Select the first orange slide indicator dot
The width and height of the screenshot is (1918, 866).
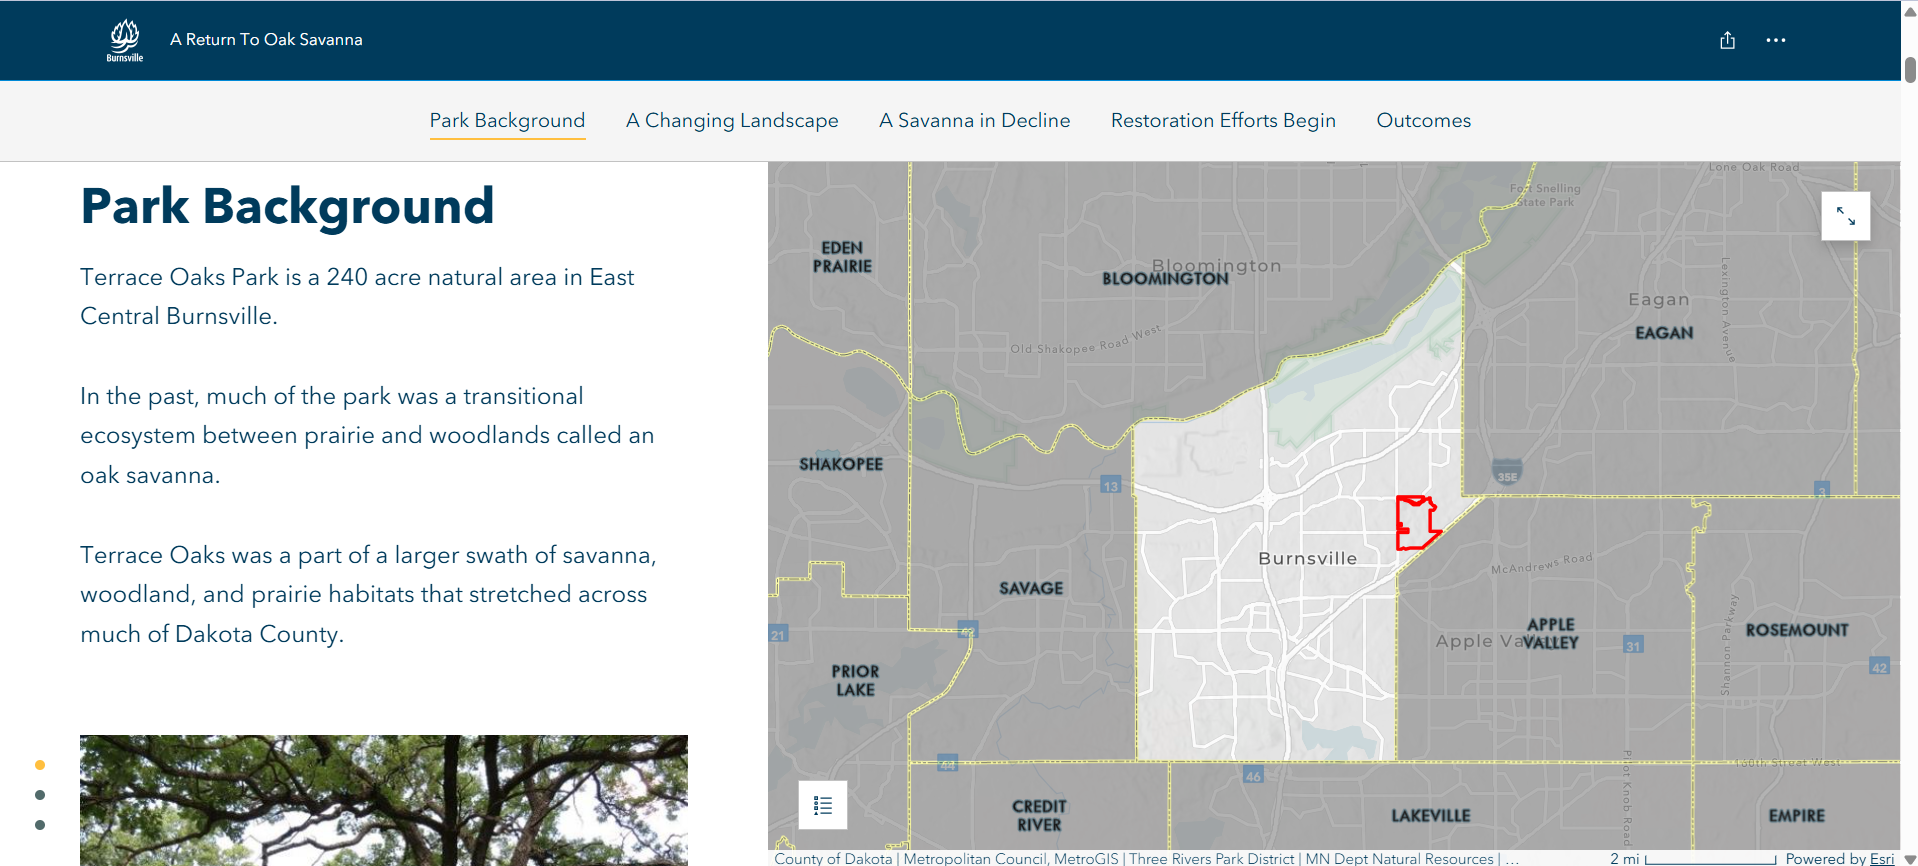tap(40, 765)
